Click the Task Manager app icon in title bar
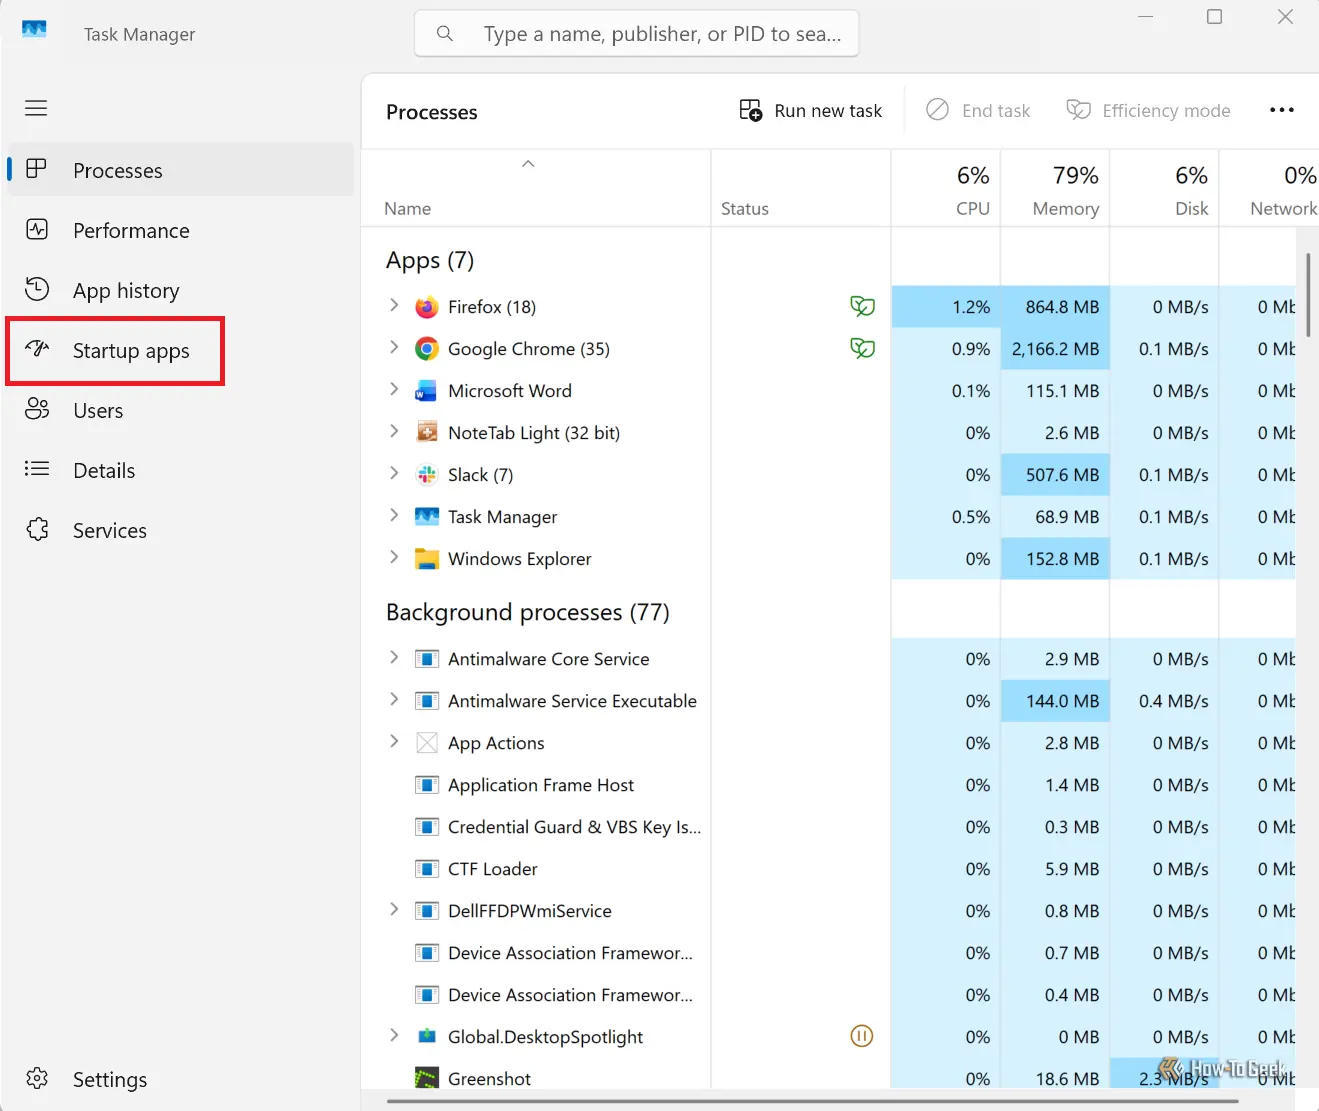The image size is (1319, 1111). [34, 29]
